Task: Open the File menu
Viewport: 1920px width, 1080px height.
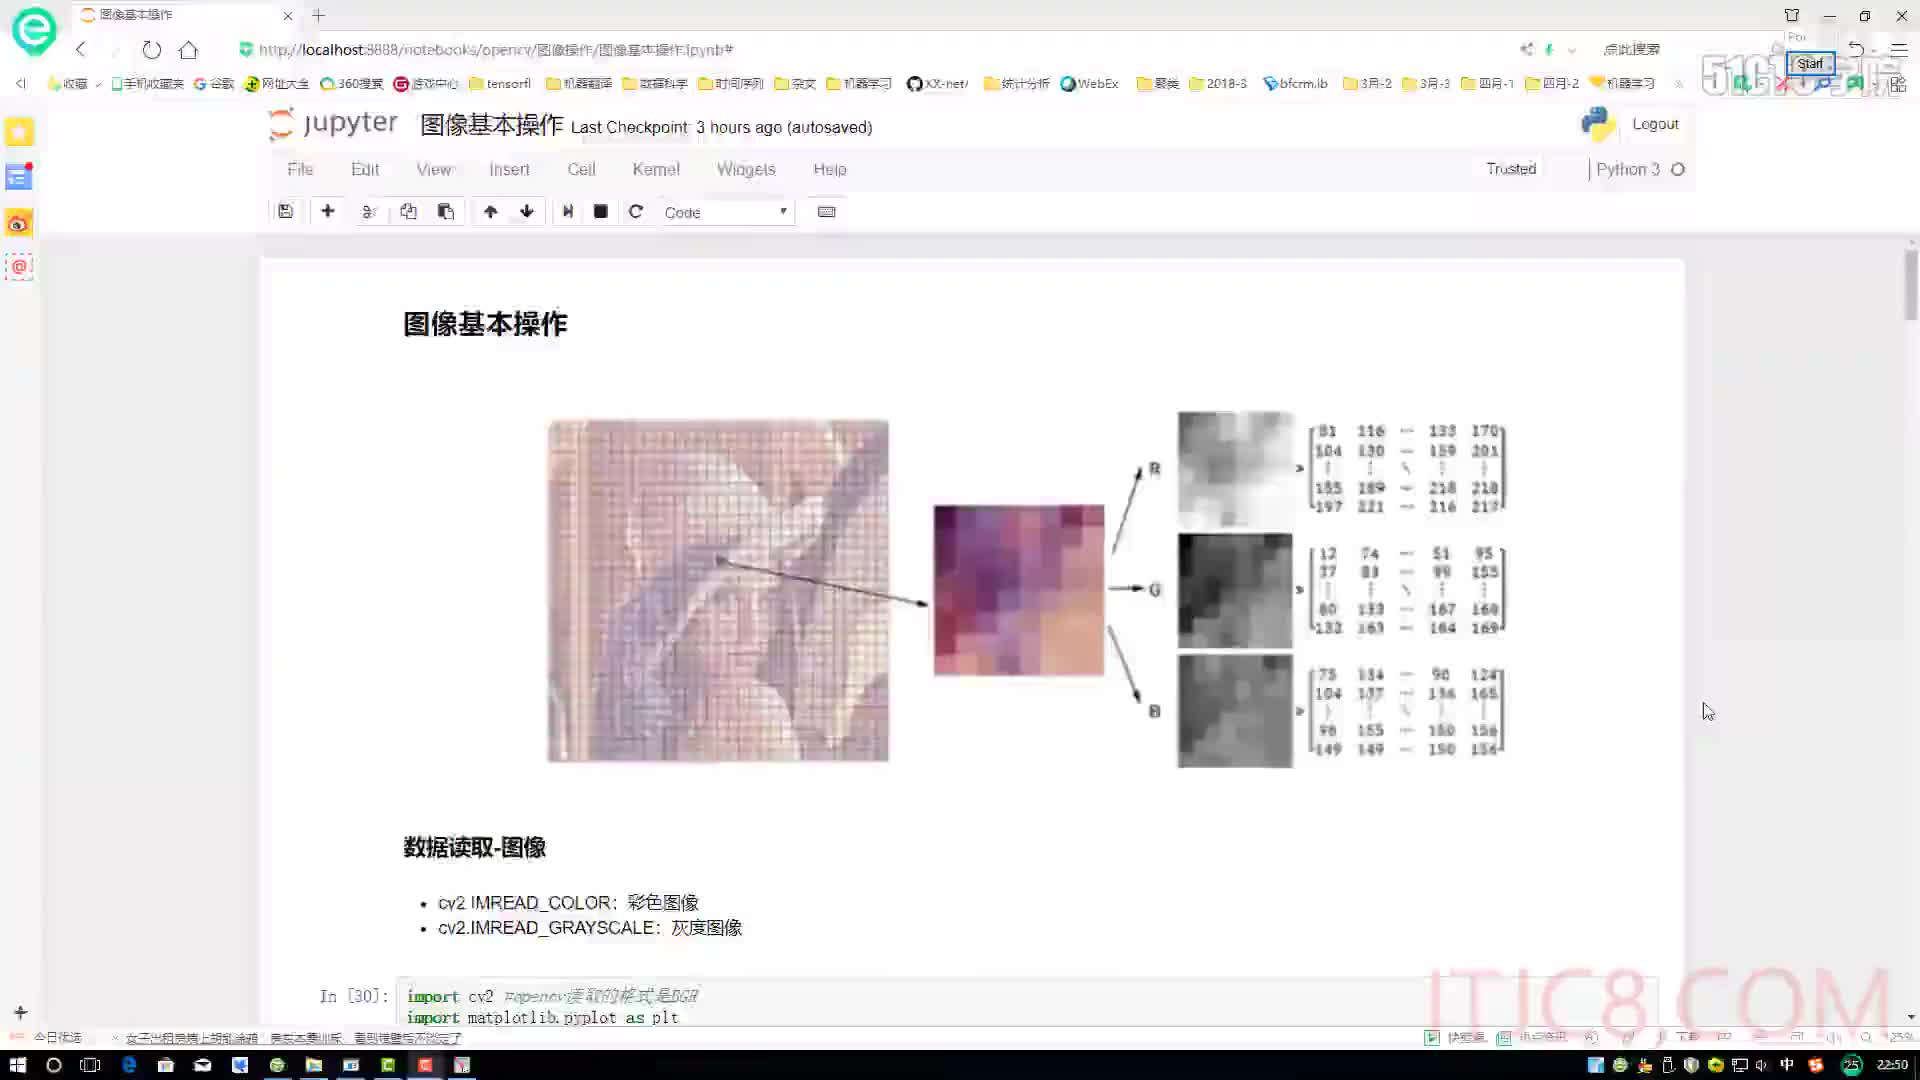Action: click(300, 169)
